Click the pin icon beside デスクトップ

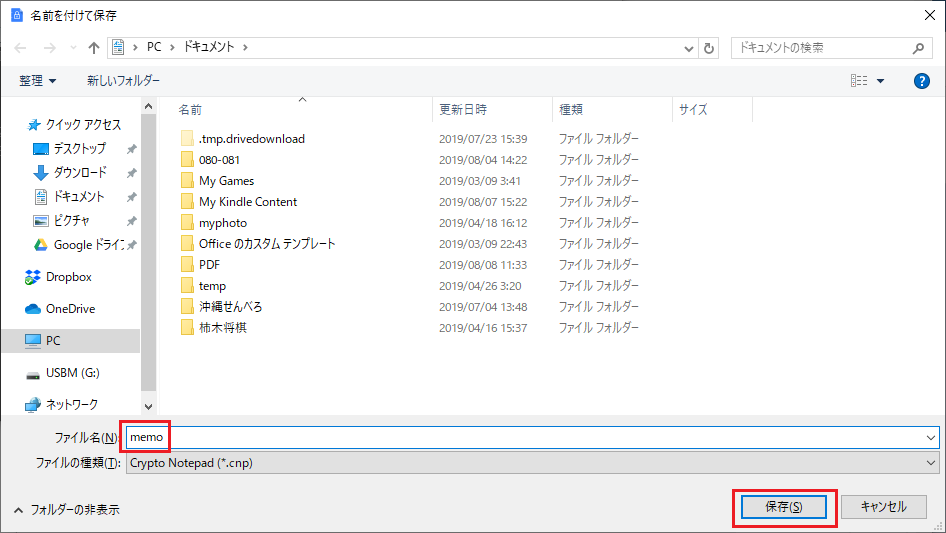point(132,148)
